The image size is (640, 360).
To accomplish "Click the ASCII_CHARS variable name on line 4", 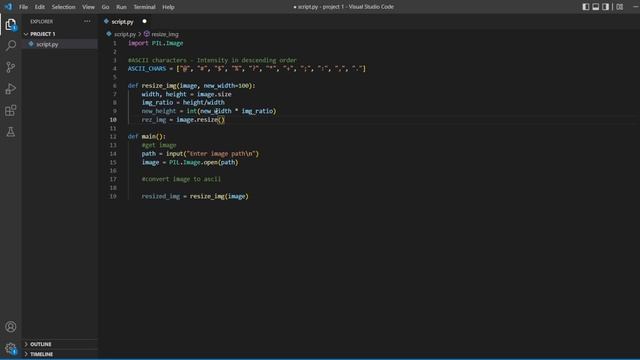I will pos(147,69).
